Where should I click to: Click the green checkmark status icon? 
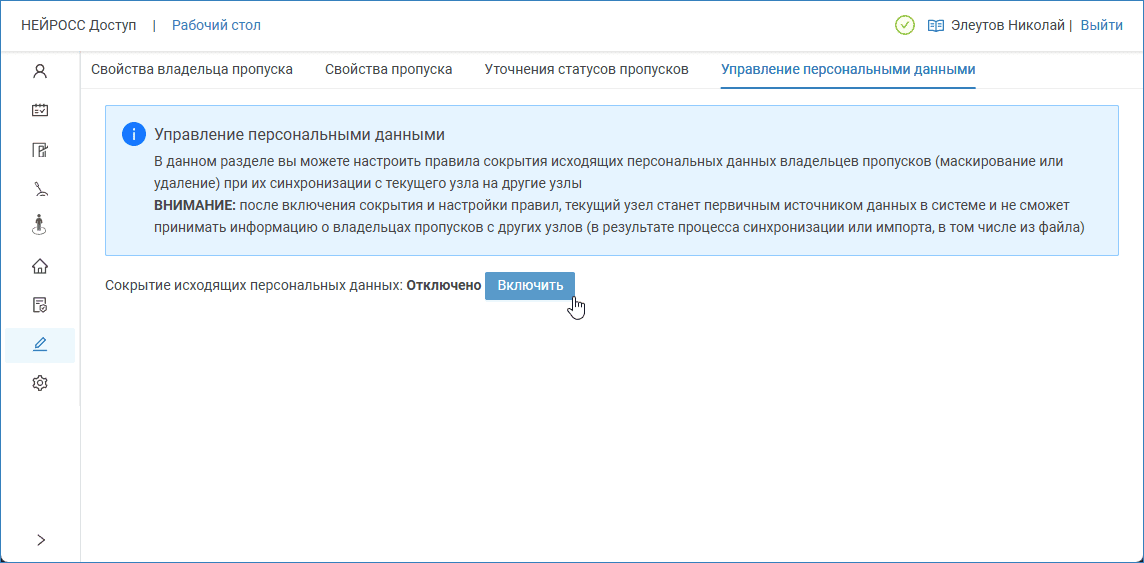[x=905, y=25]
